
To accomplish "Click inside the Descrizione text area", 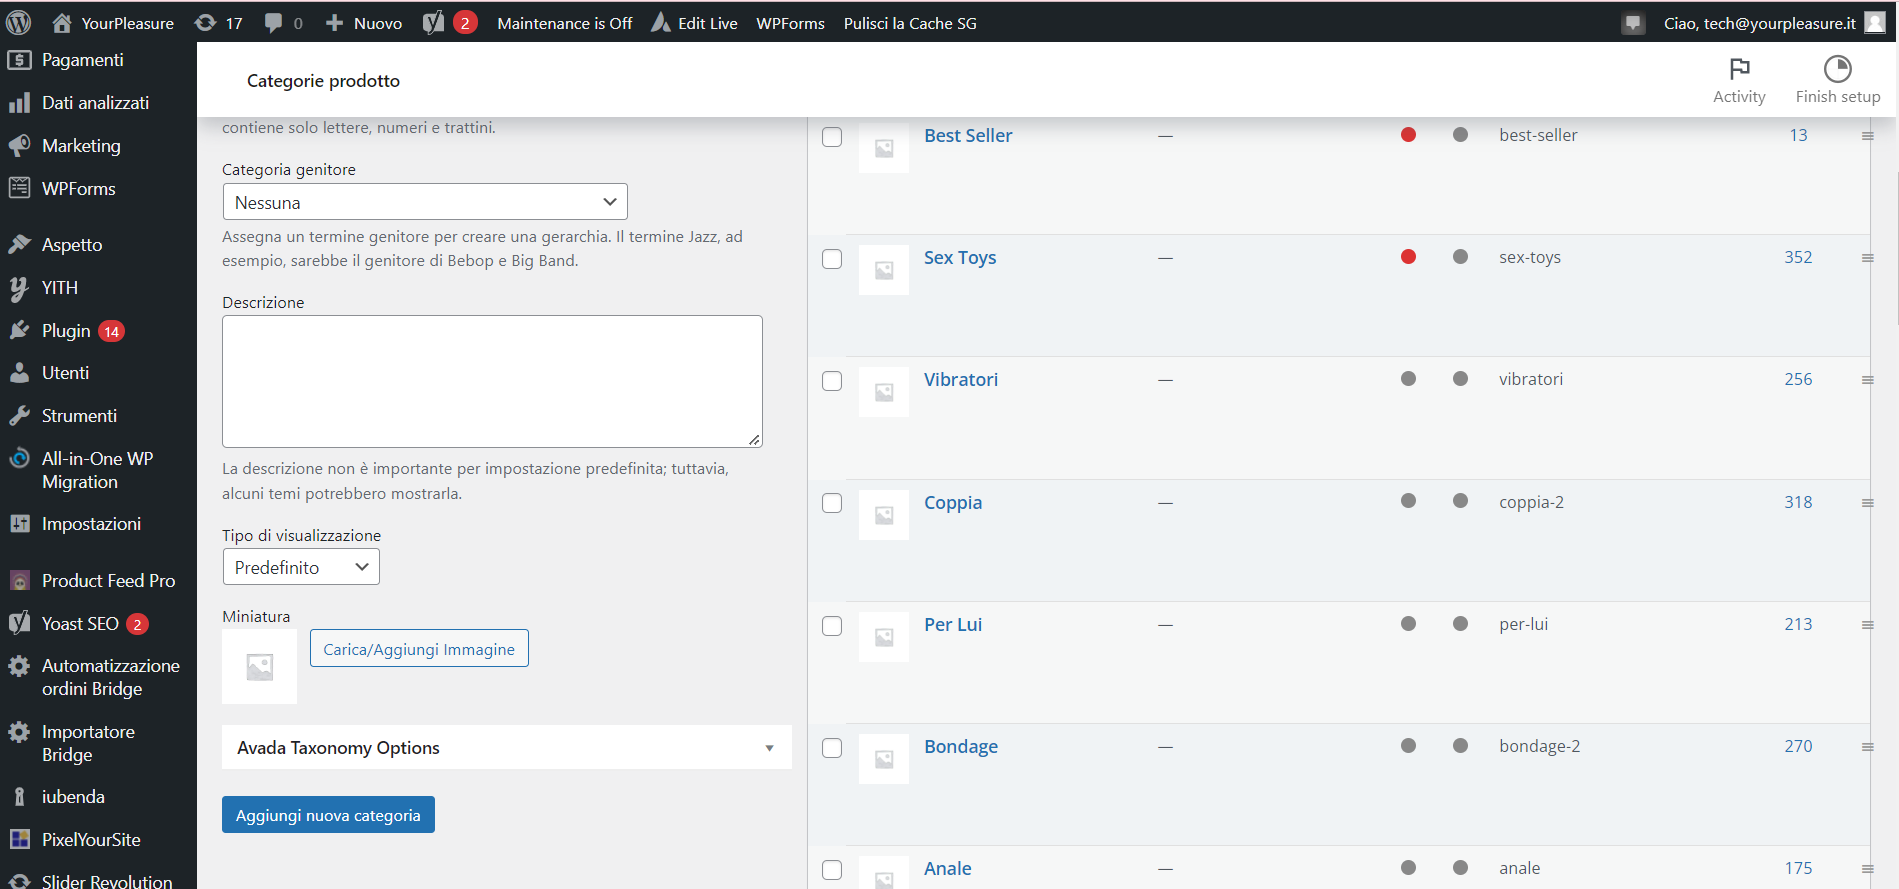I will (492, 381).
